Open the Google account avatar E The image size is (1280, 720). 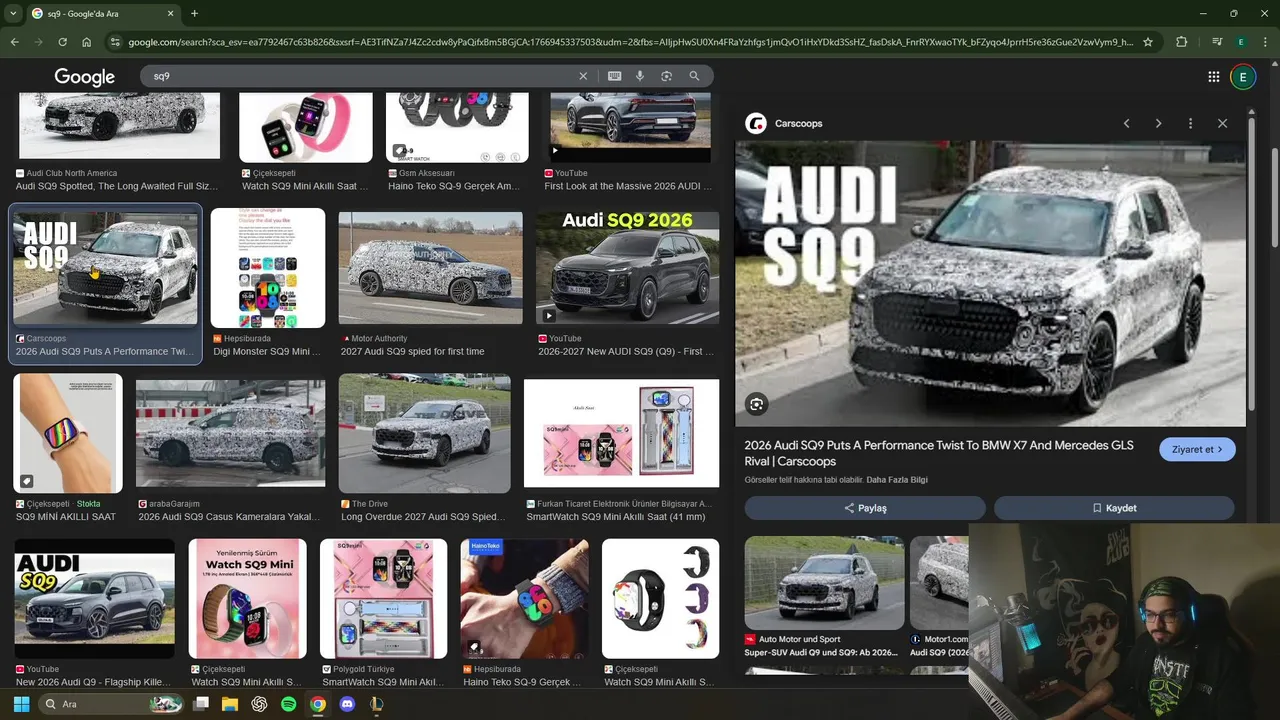coord(1243,77)
